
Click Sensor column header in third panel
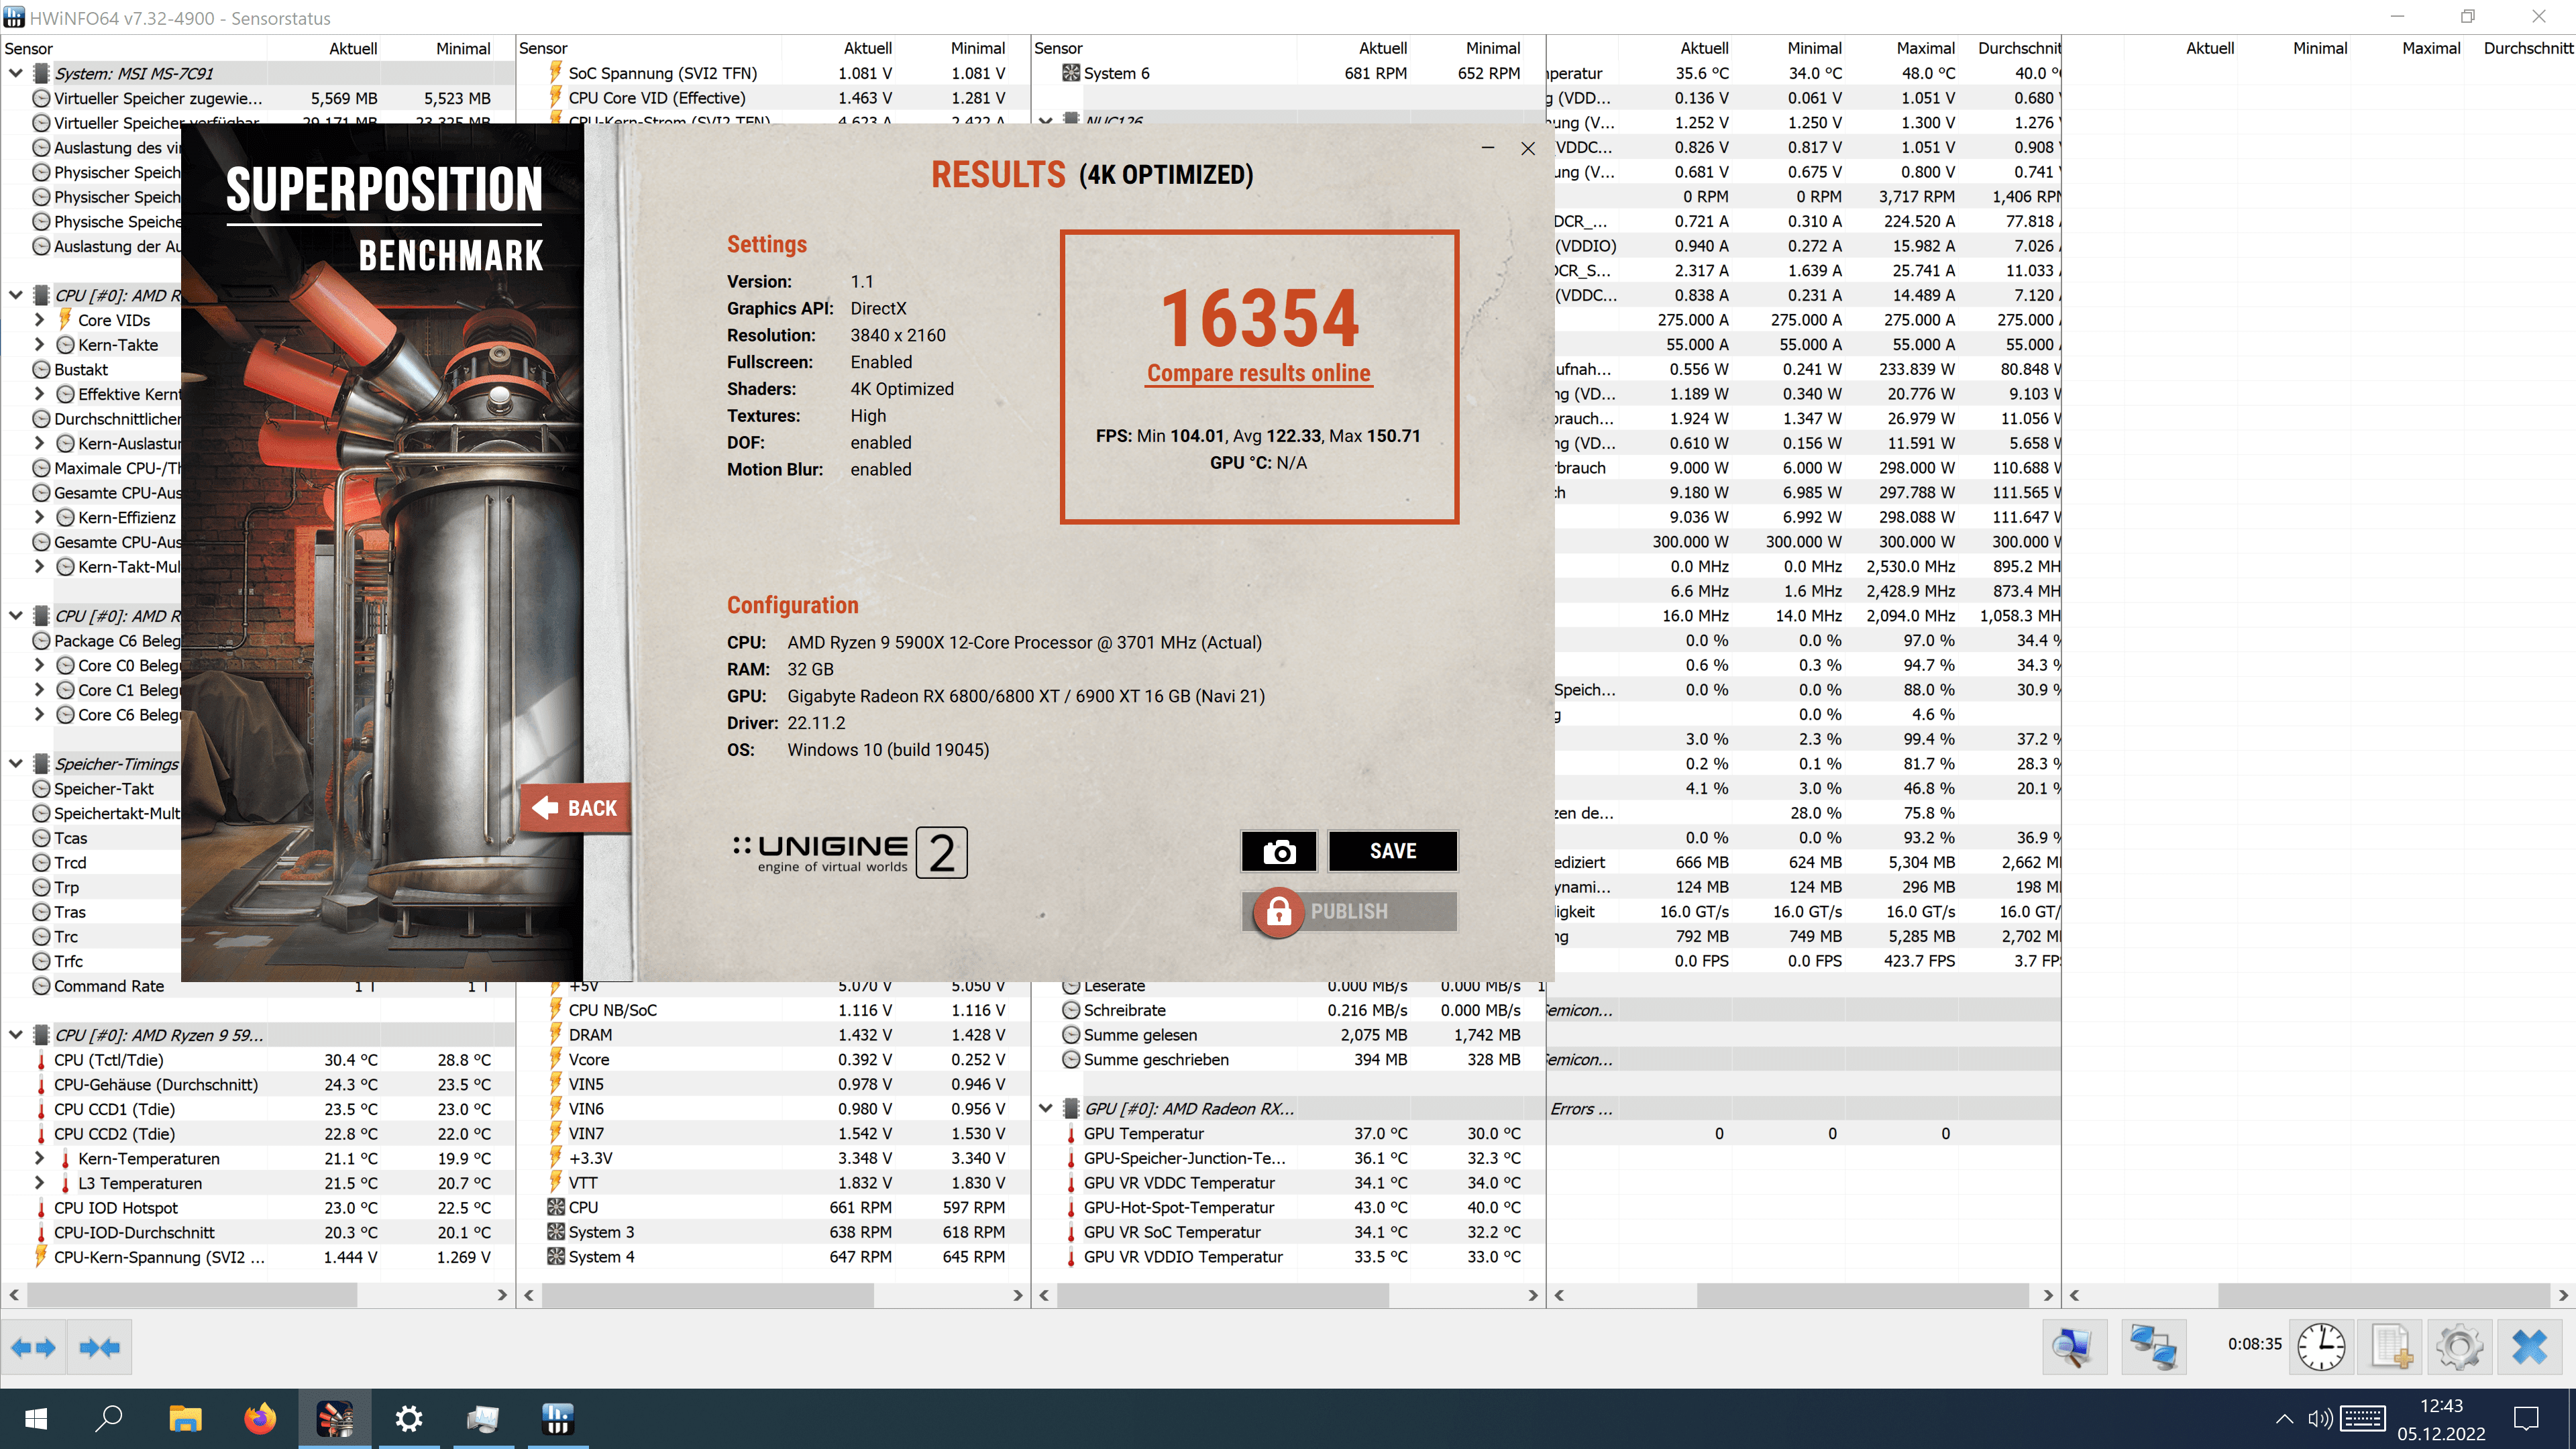pyautogui.click(x=1058, y=48)
